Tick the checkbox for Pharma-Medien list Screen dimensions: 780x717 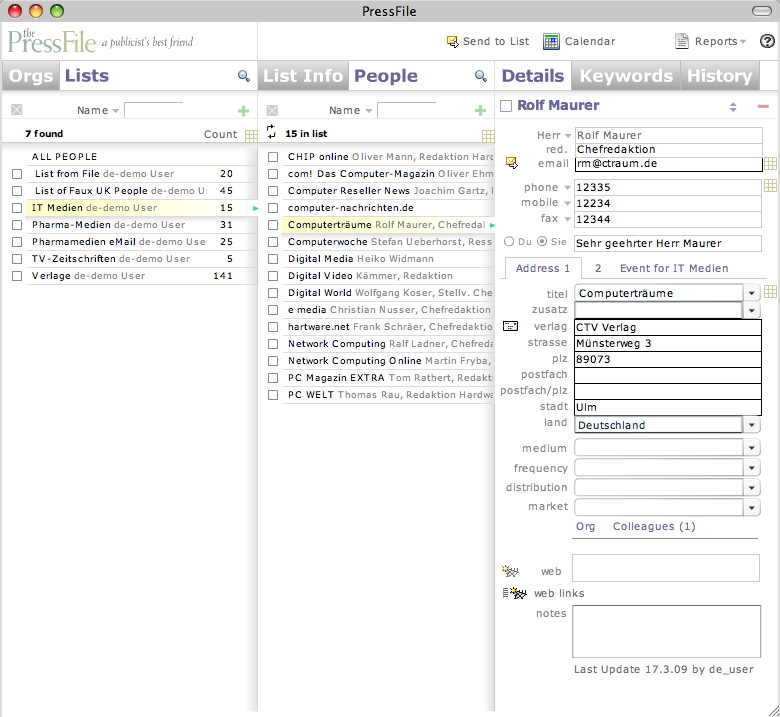tap(16, 225)
